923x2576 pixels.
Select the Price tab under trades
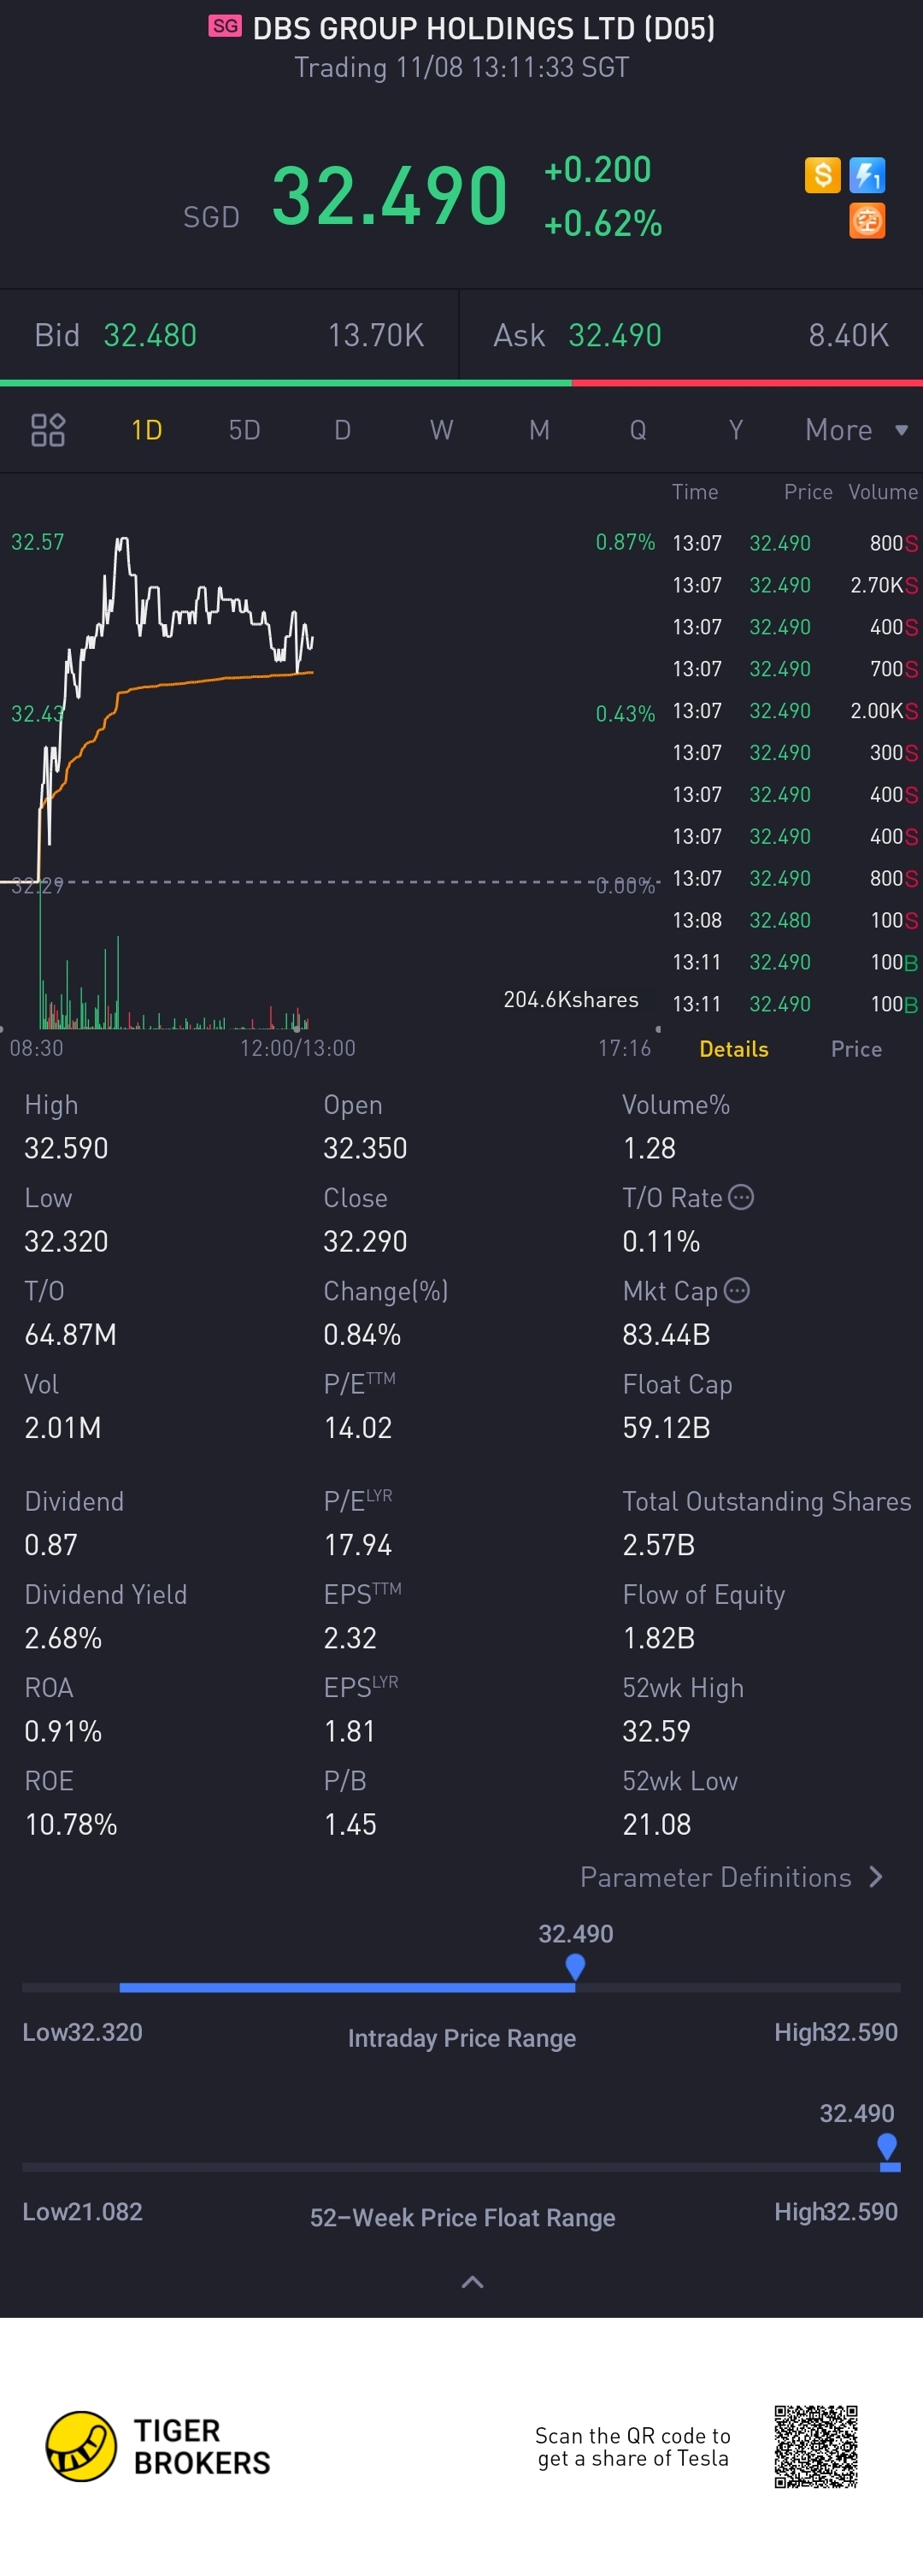(x=856, y=1049)
